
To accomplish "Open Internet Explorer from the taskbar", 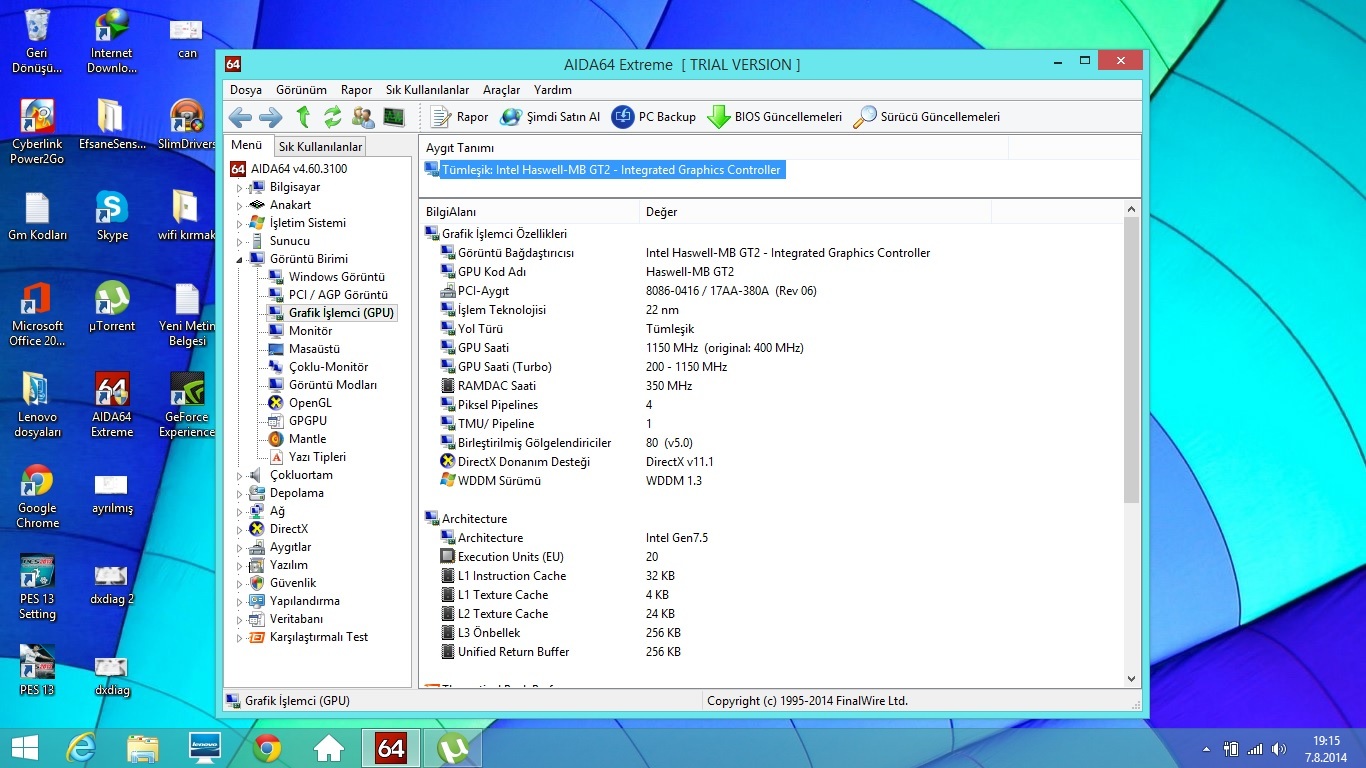I will 81,748.
